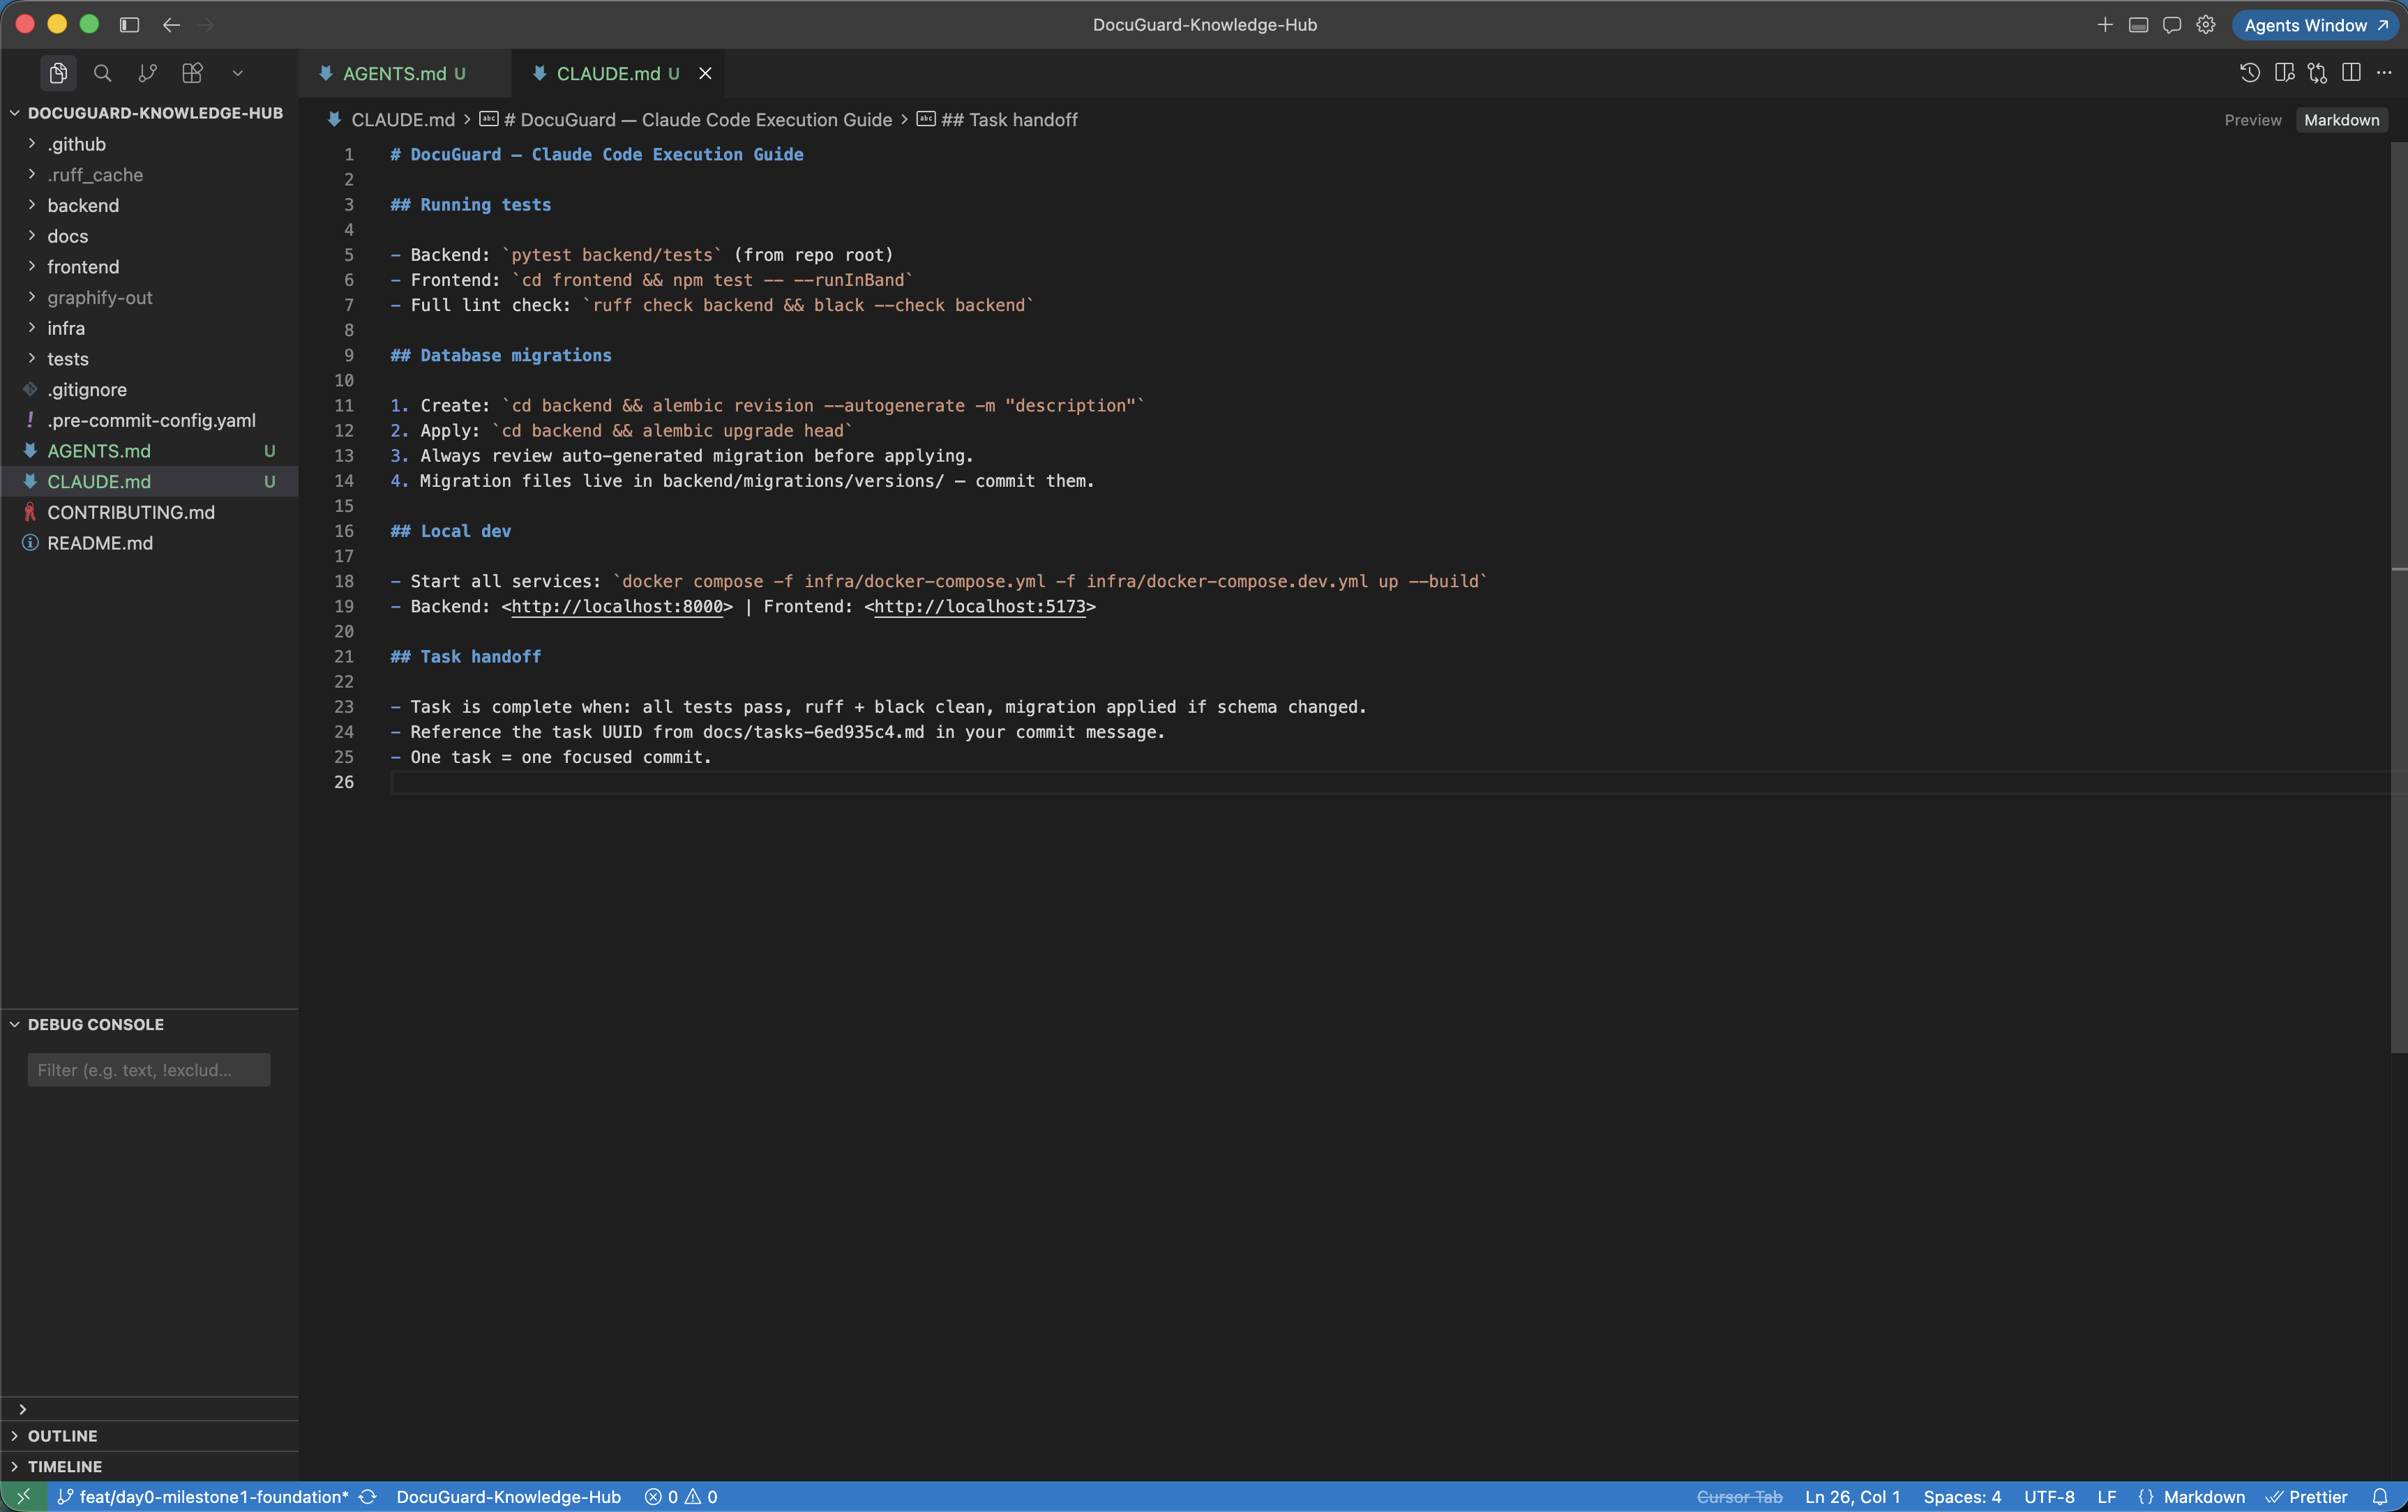Switch to Preview mode
This screenshot has height=1512, width=2408.
[2252, 120]
